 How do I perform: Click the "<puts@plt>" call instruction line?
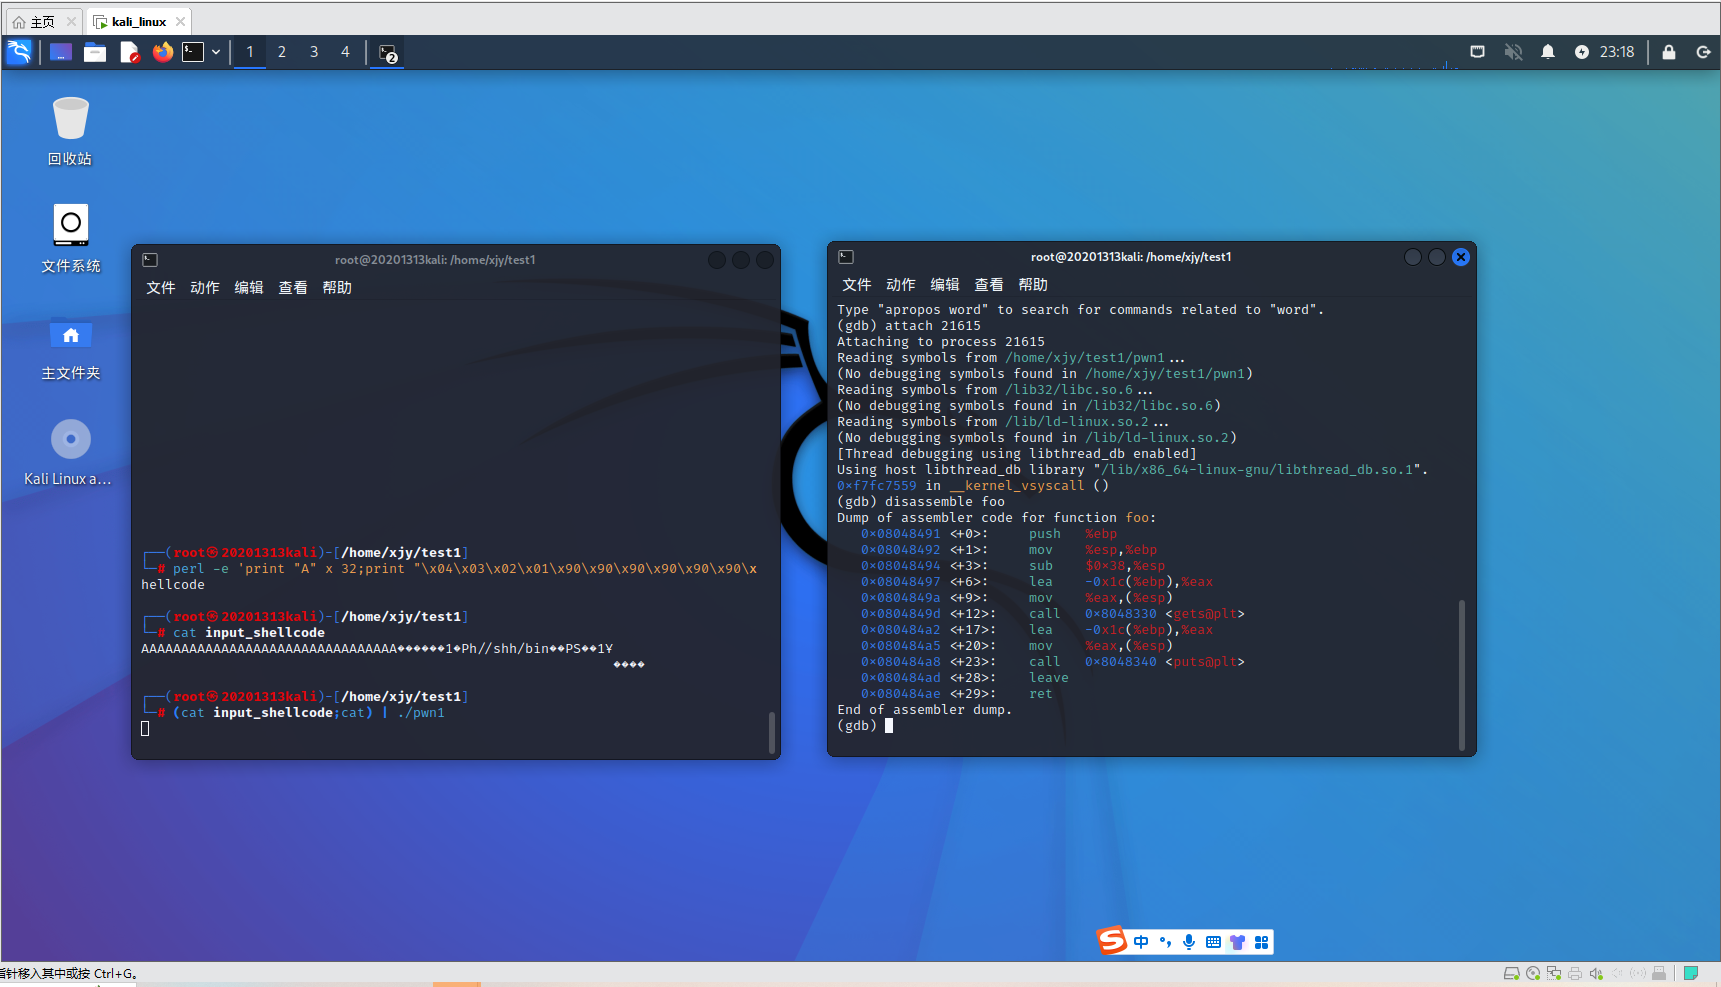point(1053,662)
